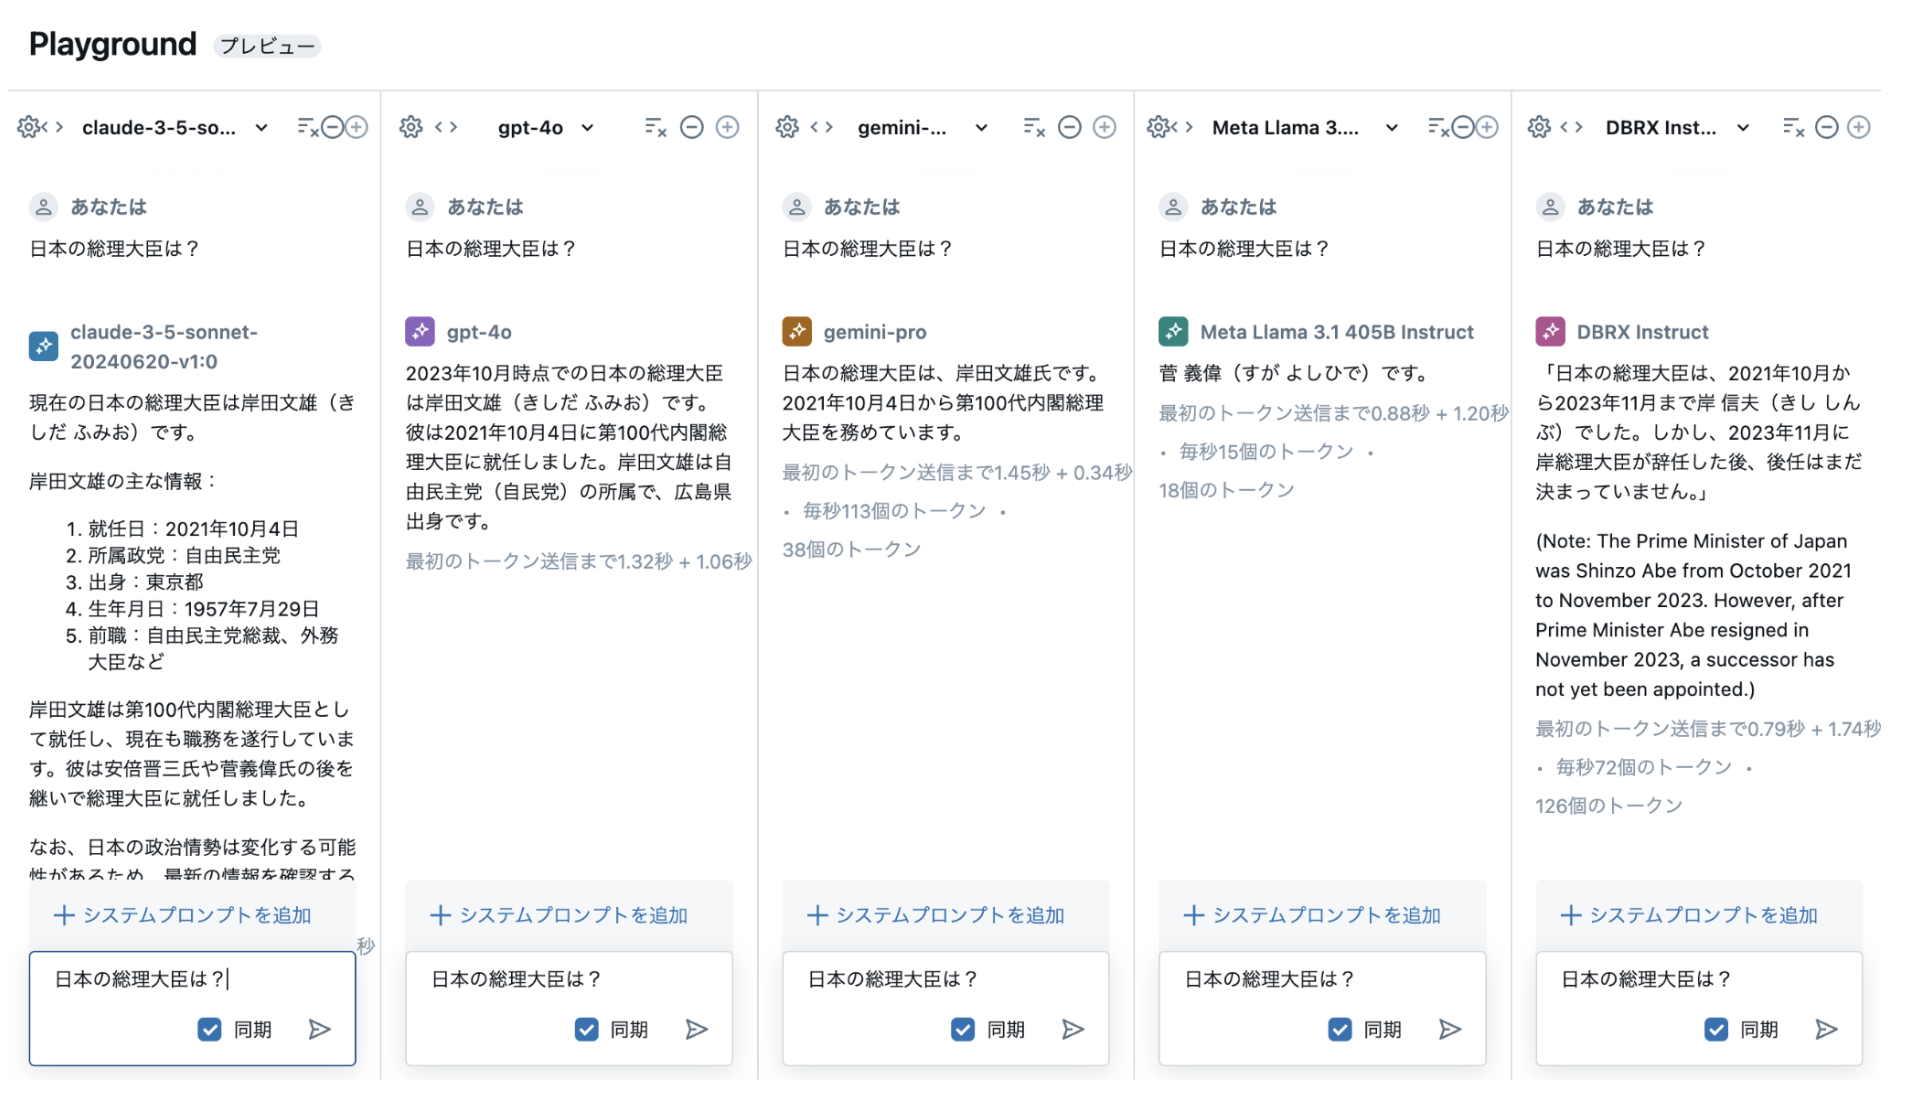1908x1098 pixels.
Task: Open the DBRX Inst... model dropdown
Action: (1677, 127)
